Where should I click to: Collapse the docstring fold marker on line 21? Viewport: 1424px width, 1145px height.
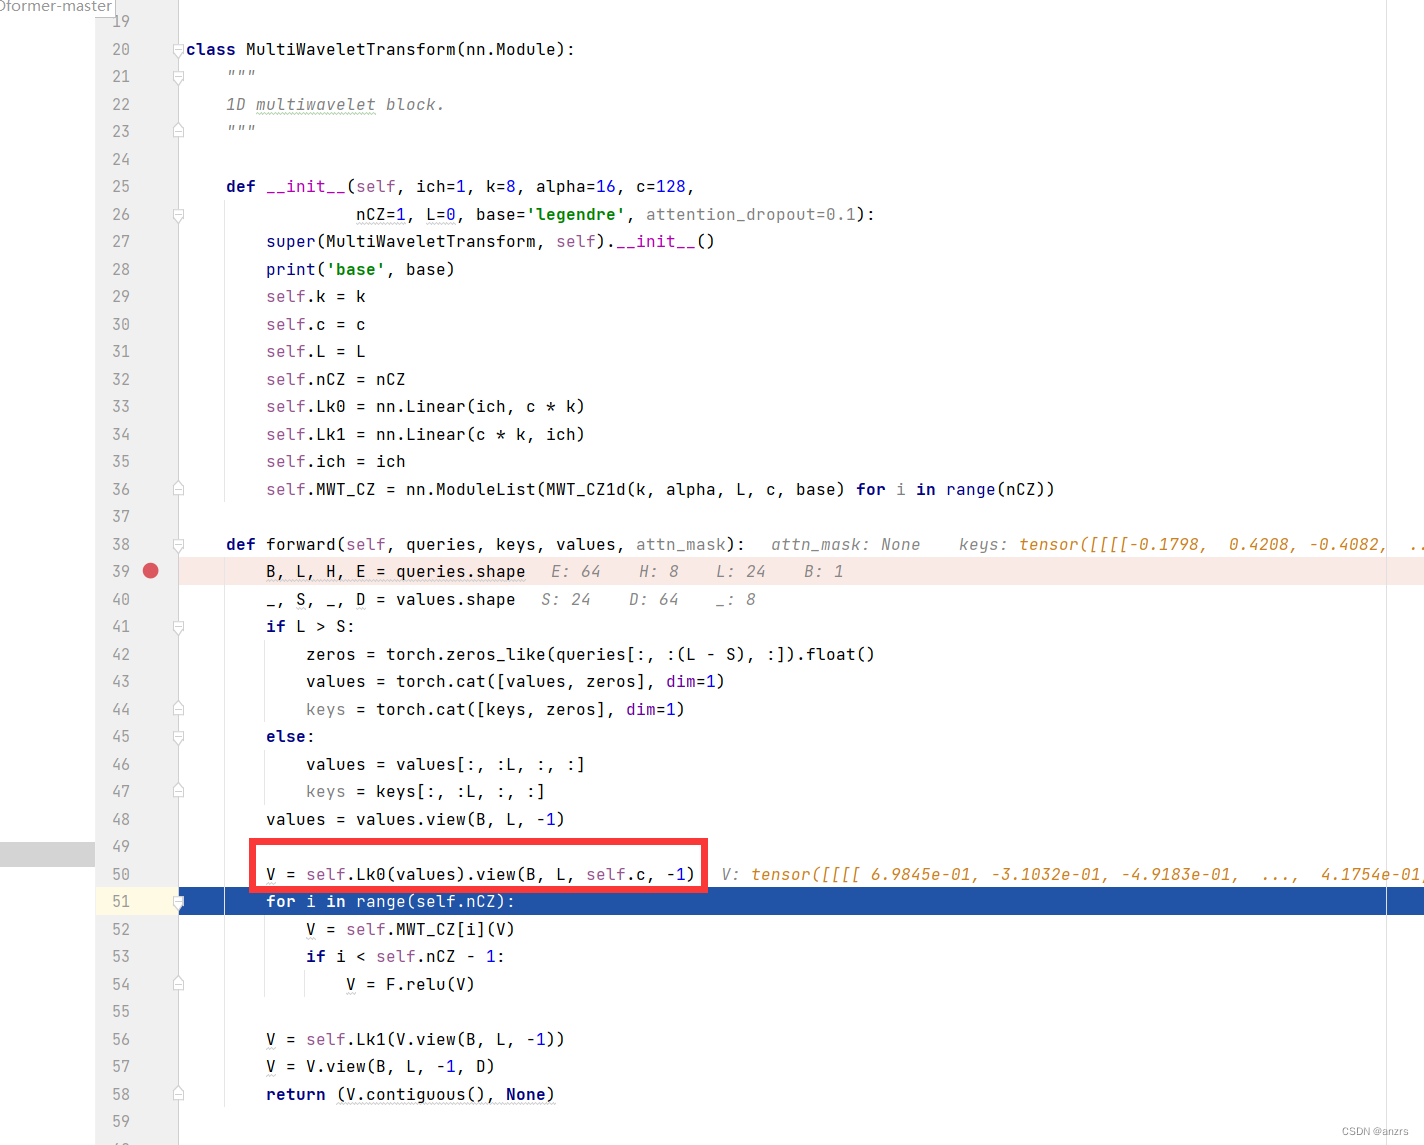click(178, 77)
